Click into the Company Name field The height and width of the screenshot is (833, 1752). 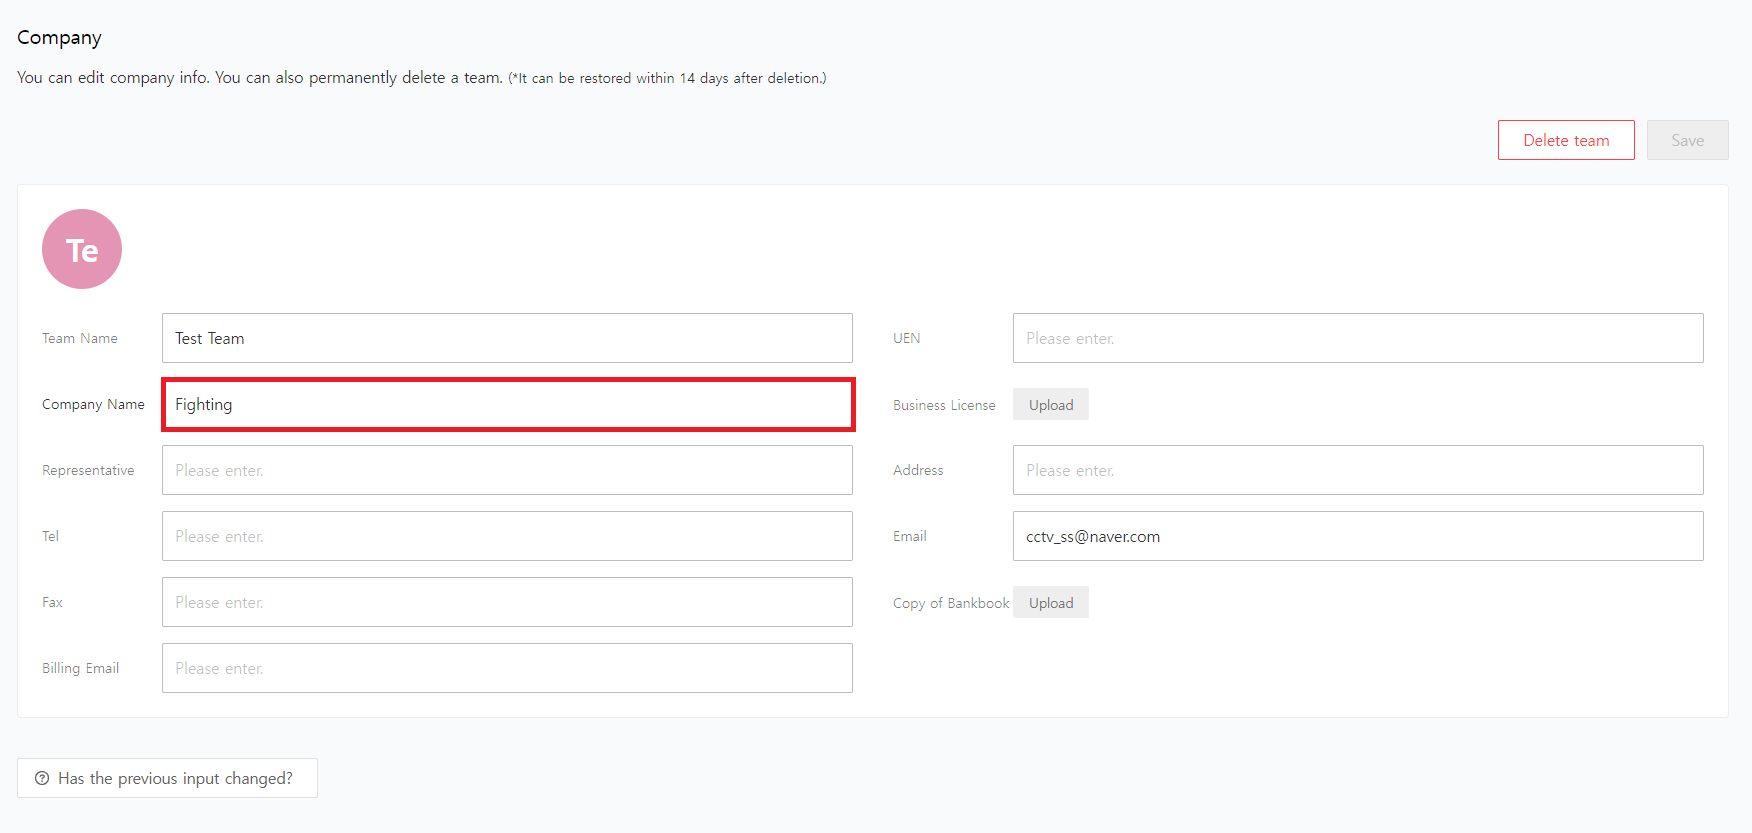coord(507,404)
